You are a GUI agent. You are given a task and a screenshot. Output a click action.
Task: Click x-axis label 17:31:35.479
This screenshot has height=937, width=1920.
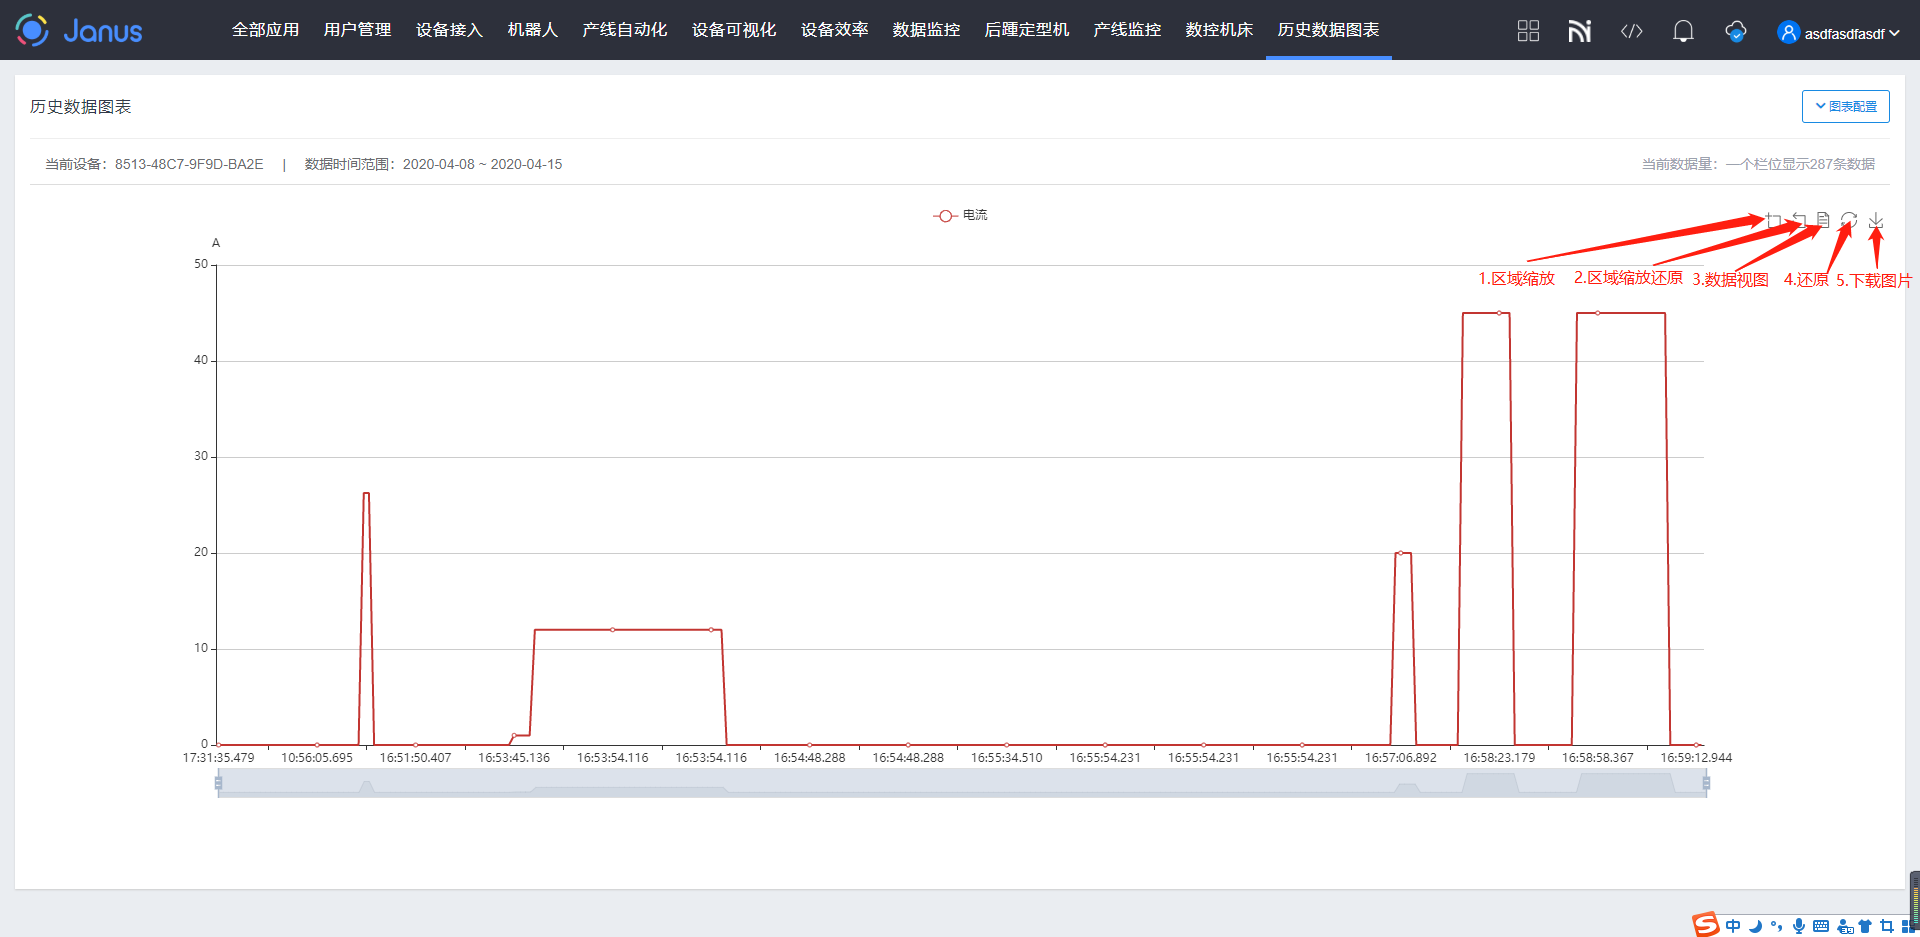point(218,758)
